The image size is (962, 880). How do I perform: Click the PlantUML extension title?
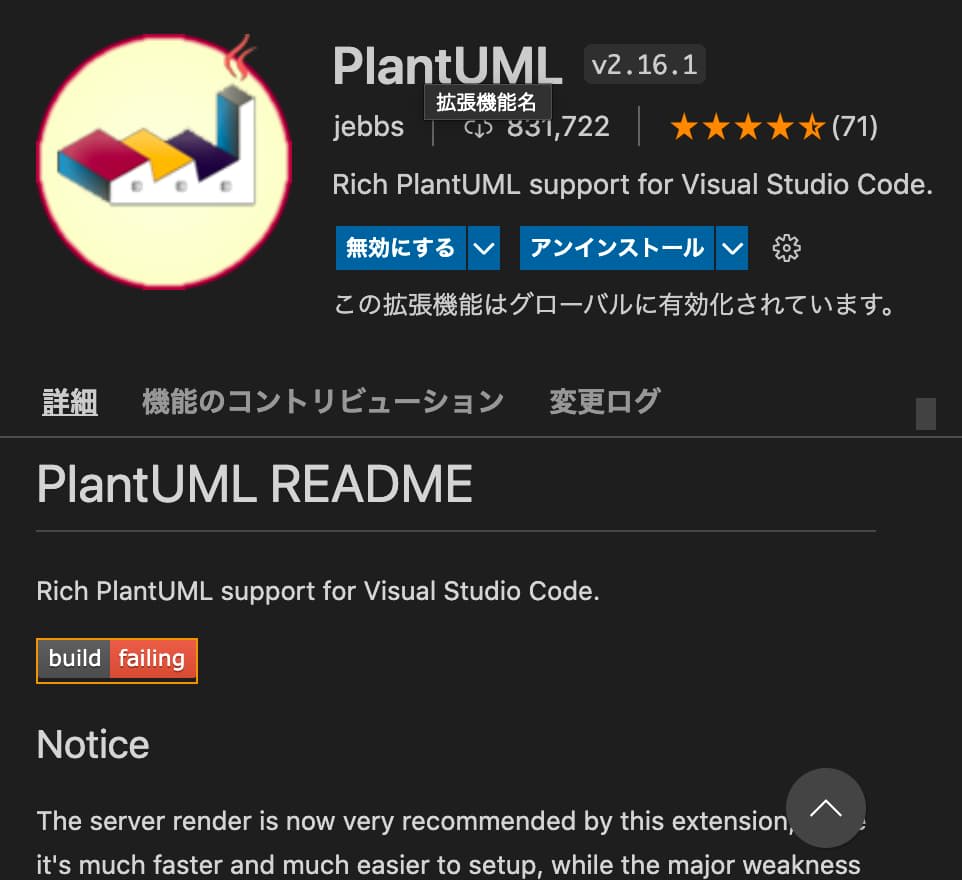click(447, 66)
